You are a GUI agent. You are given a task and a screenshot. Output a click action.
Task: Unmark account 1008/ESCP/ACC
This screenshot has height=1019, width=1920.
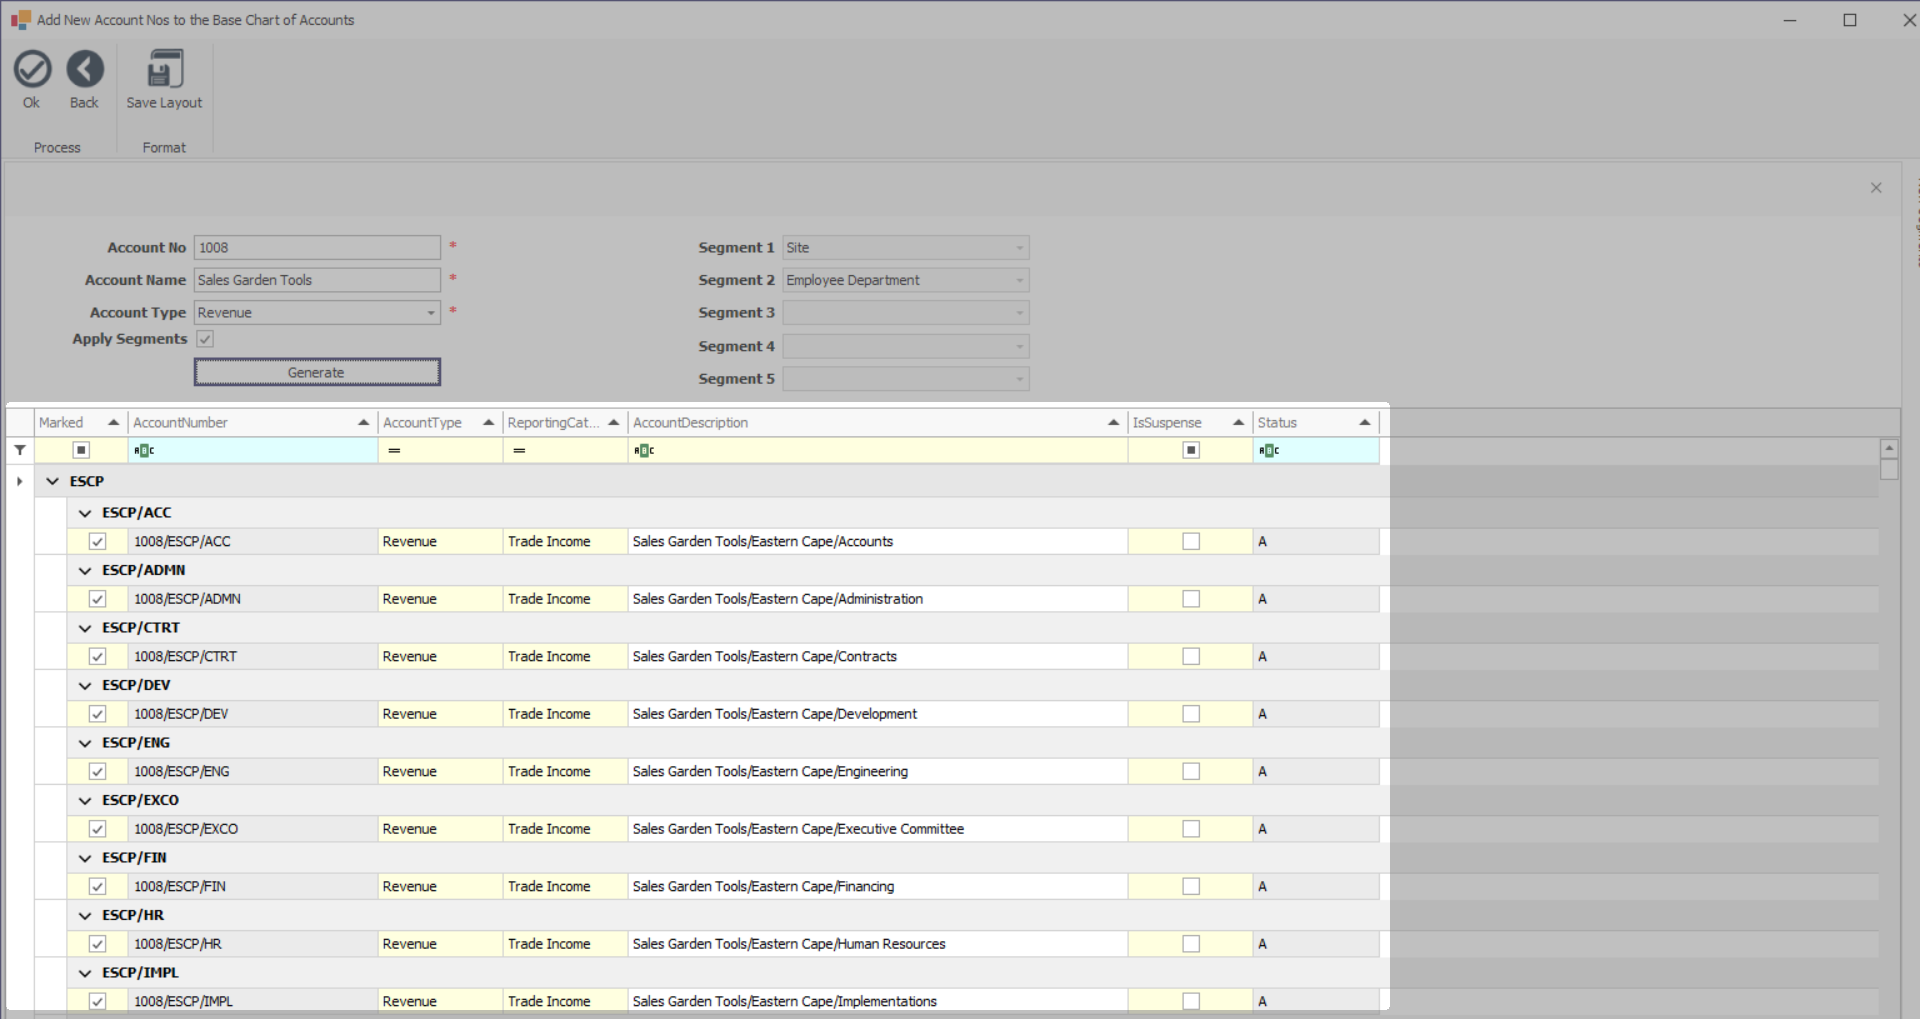coord(97,541)
